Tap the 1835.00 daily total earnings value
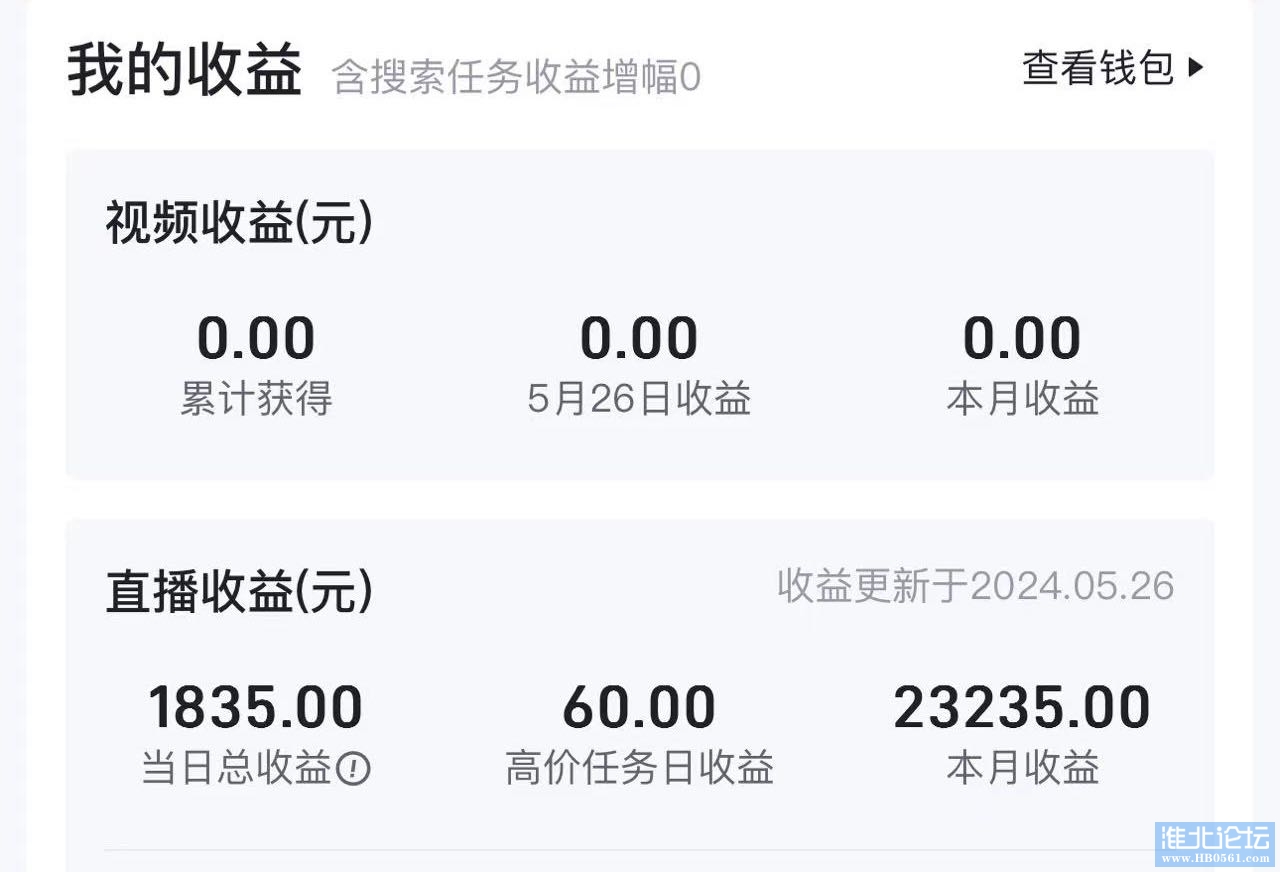The image size is (1280, 872). (256, 707)
